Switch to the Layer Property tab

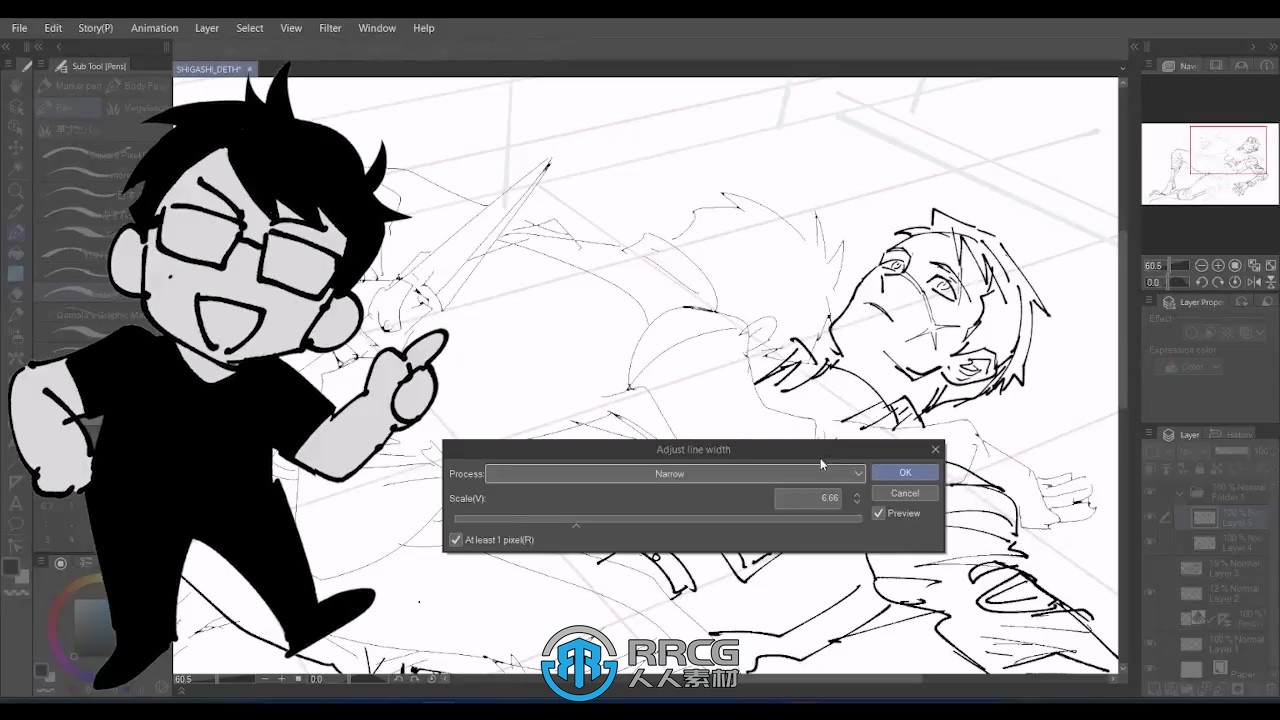coord(1193,302)
